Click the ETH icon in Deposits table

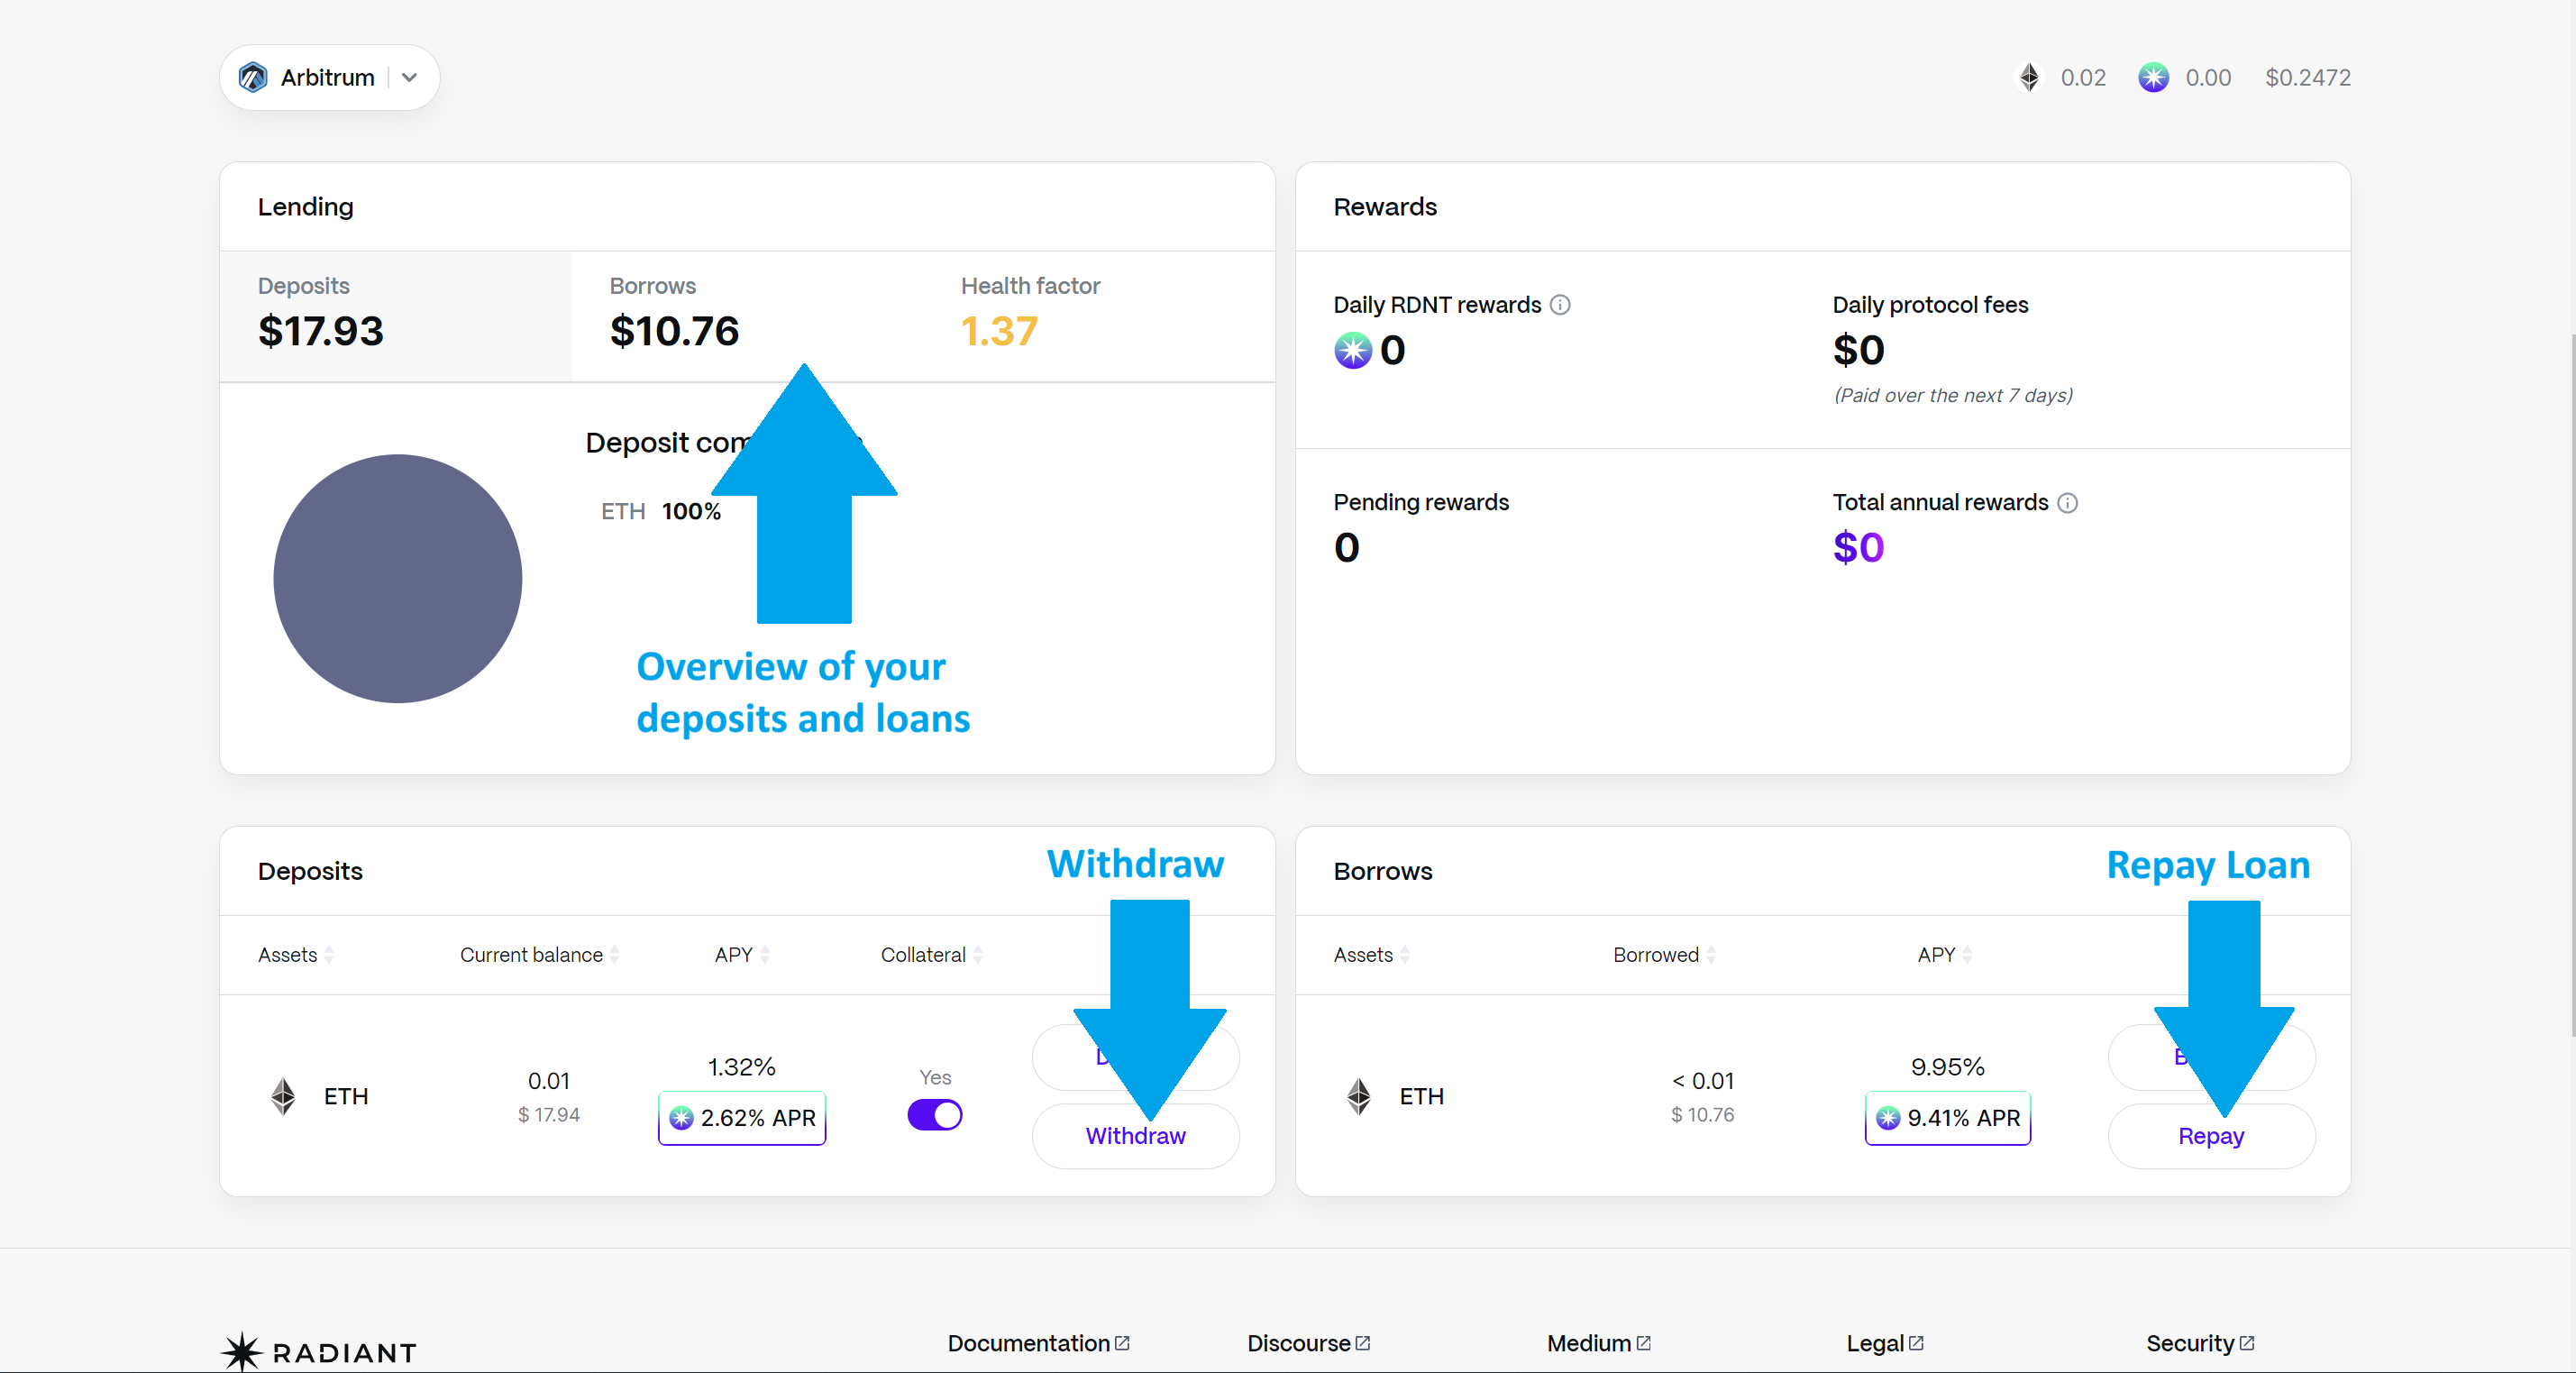(284, 1096)
